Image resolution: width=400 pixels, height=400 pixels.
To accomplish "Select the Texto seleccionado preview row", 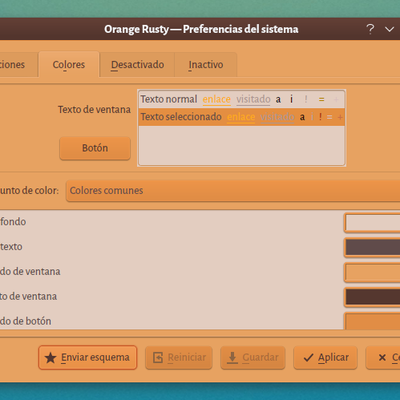I will point(242,117).
